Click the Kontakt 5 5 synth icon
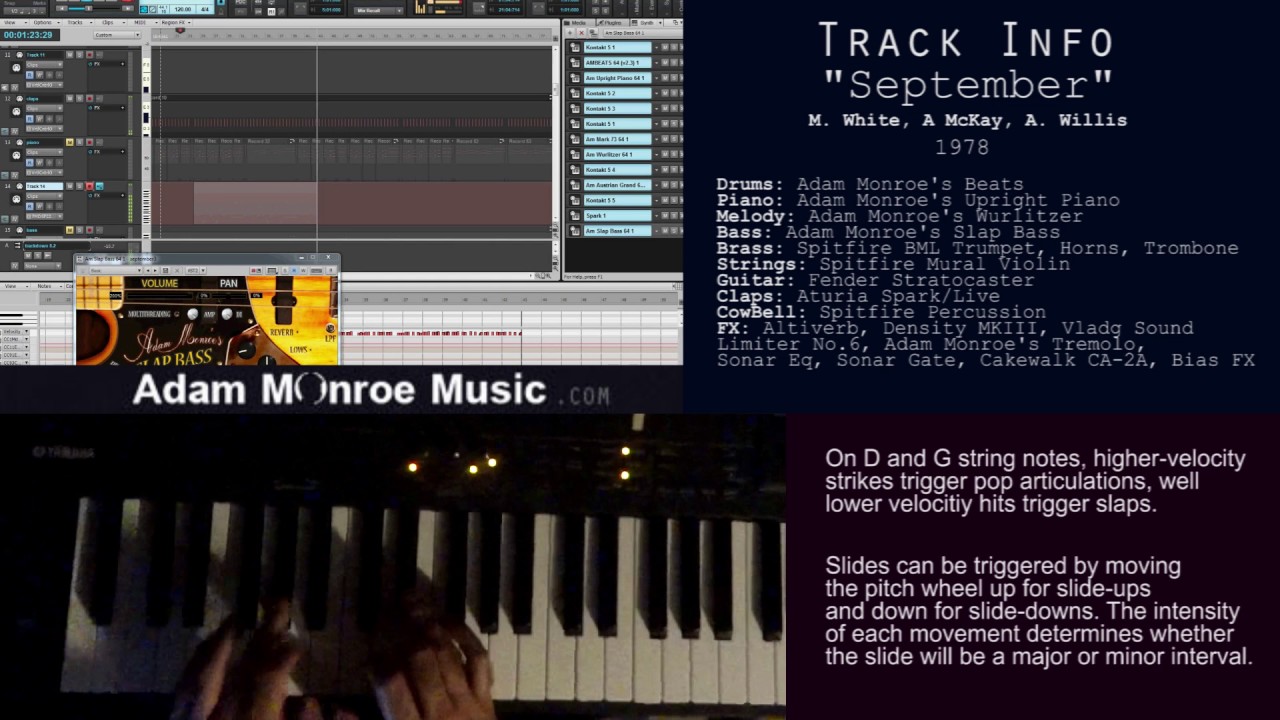Image resolution: width=1280 pixels, height=720 pixels. tap(575, 200)
